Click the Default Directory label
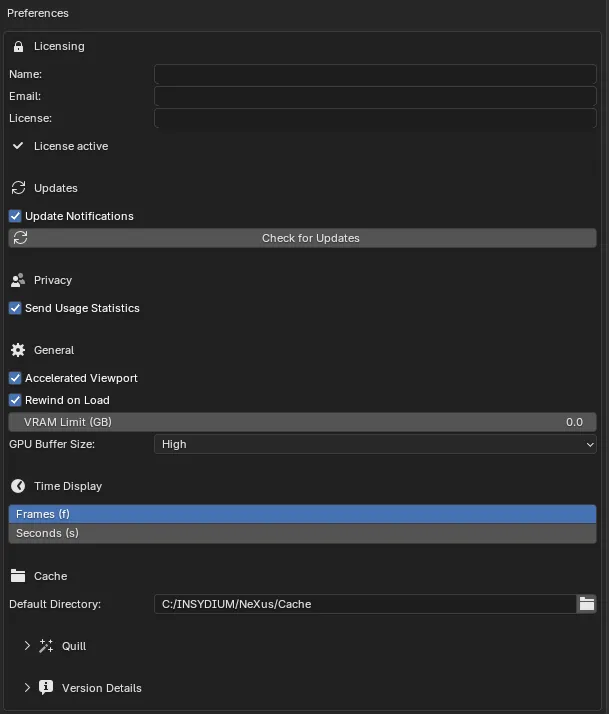This screenshot has height=714, width=609. [x=55, y=604]
